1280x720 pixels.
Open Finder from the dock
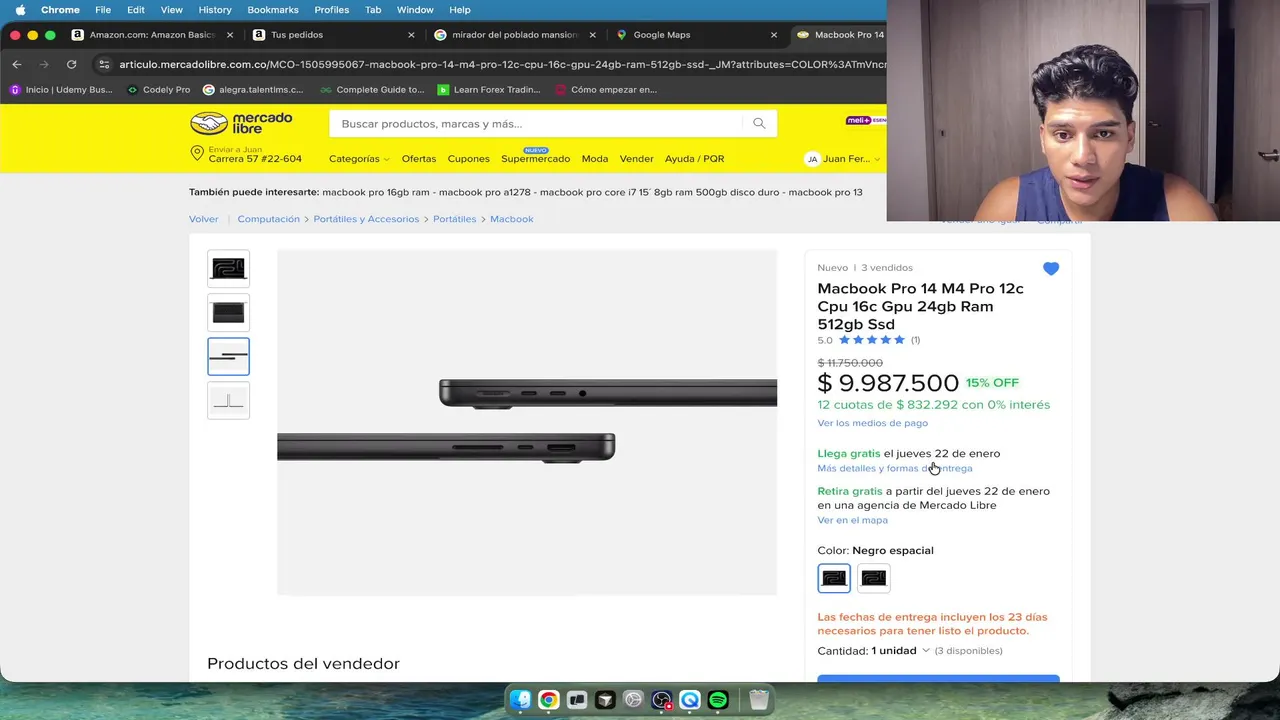pyautogui.click(x=520, y=700)
